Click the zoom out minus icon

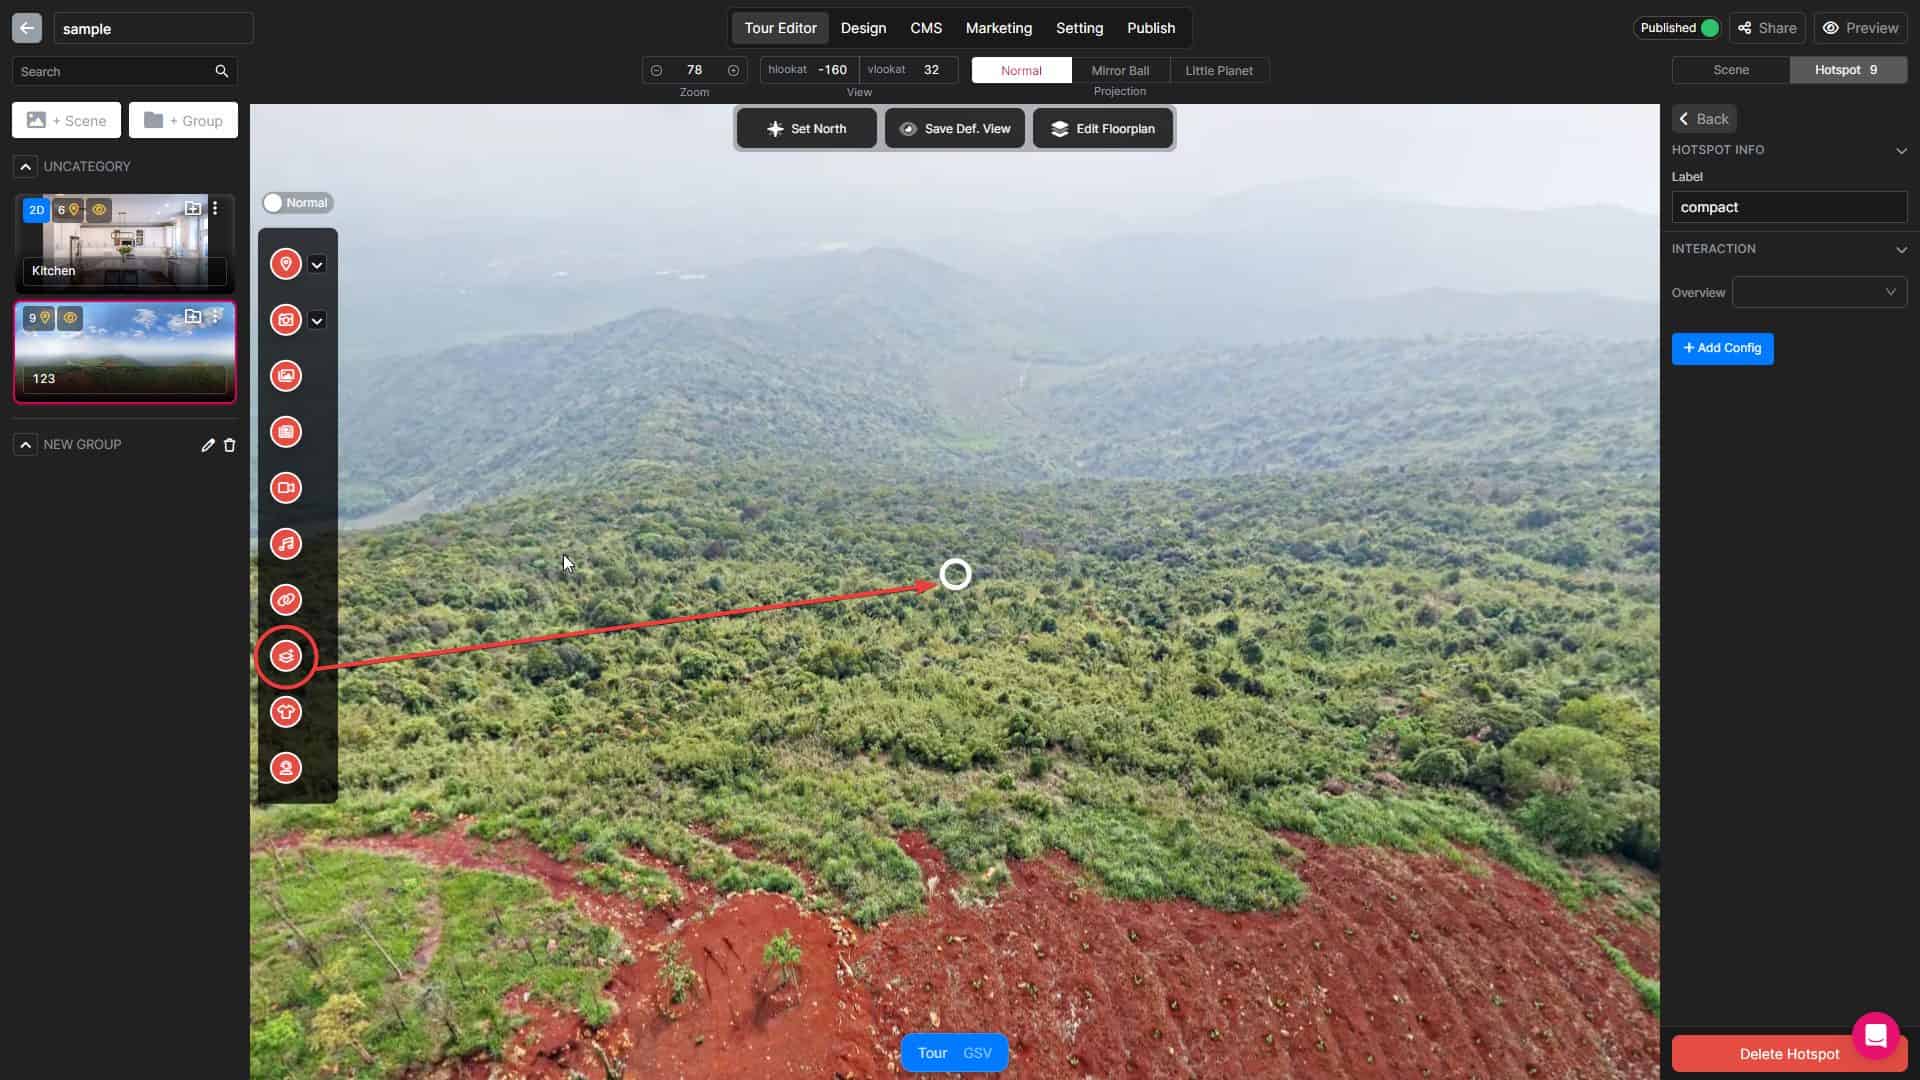656,70
